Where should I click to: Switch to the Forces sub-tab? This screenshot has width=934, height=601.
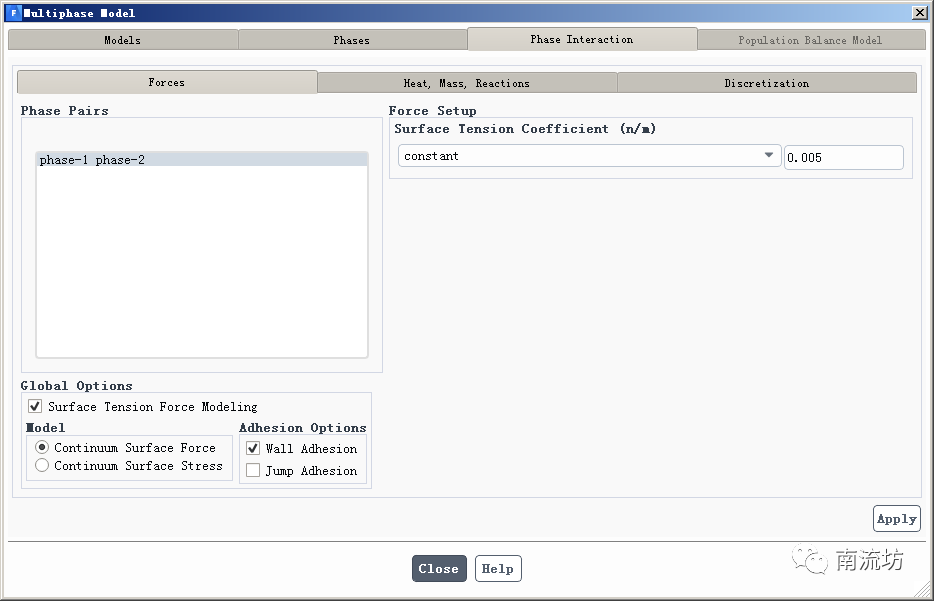click(167, 82)
